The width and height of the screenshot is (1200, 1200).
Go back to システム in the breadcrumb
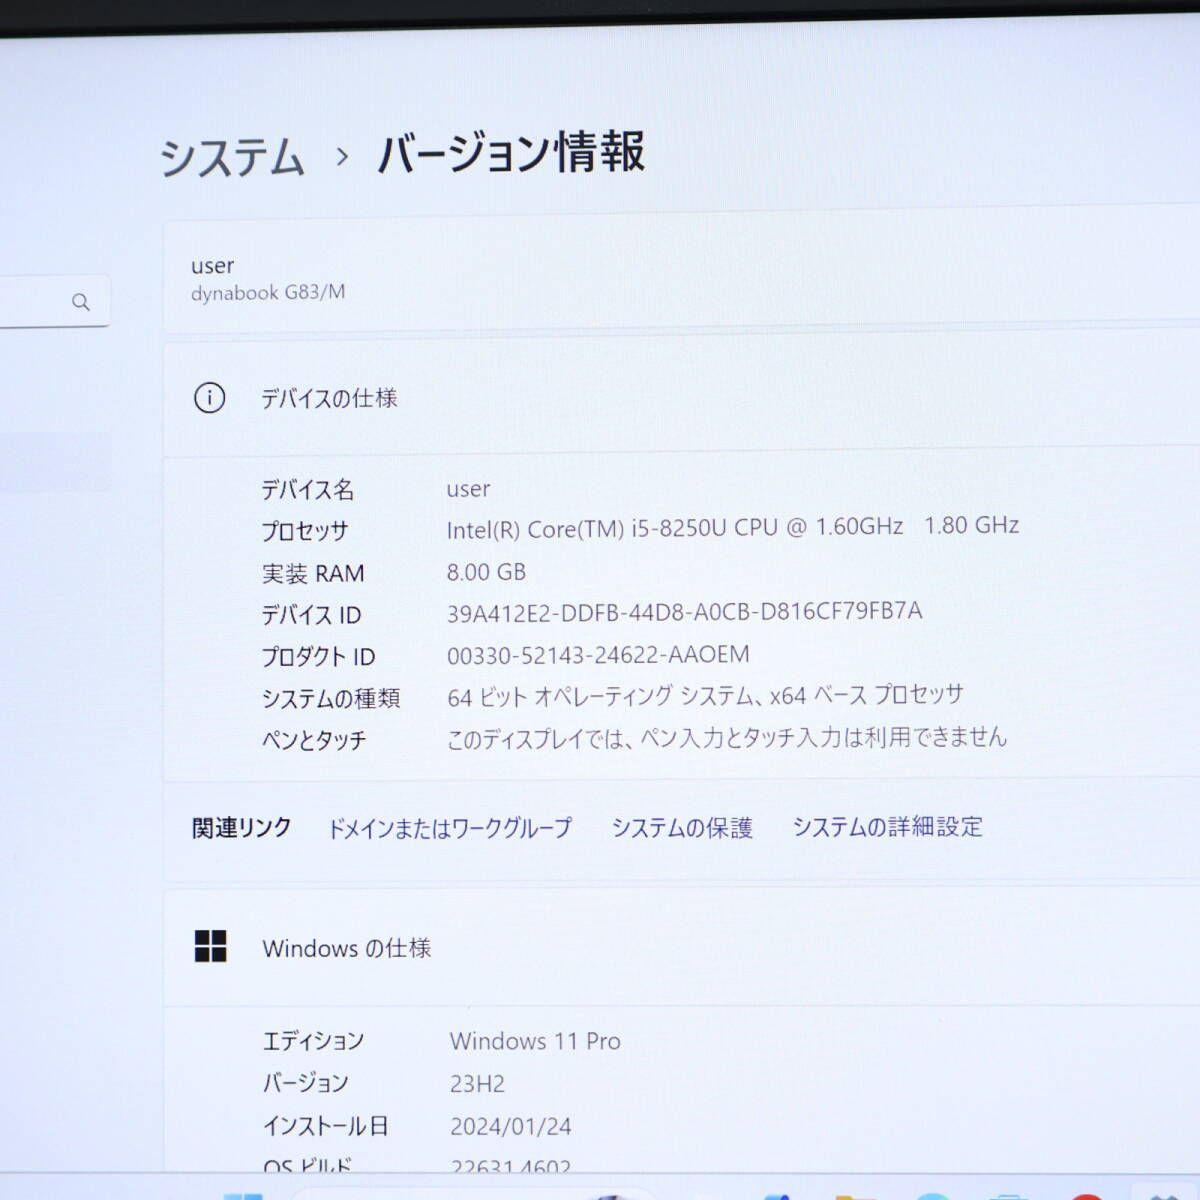coord(232,157)
